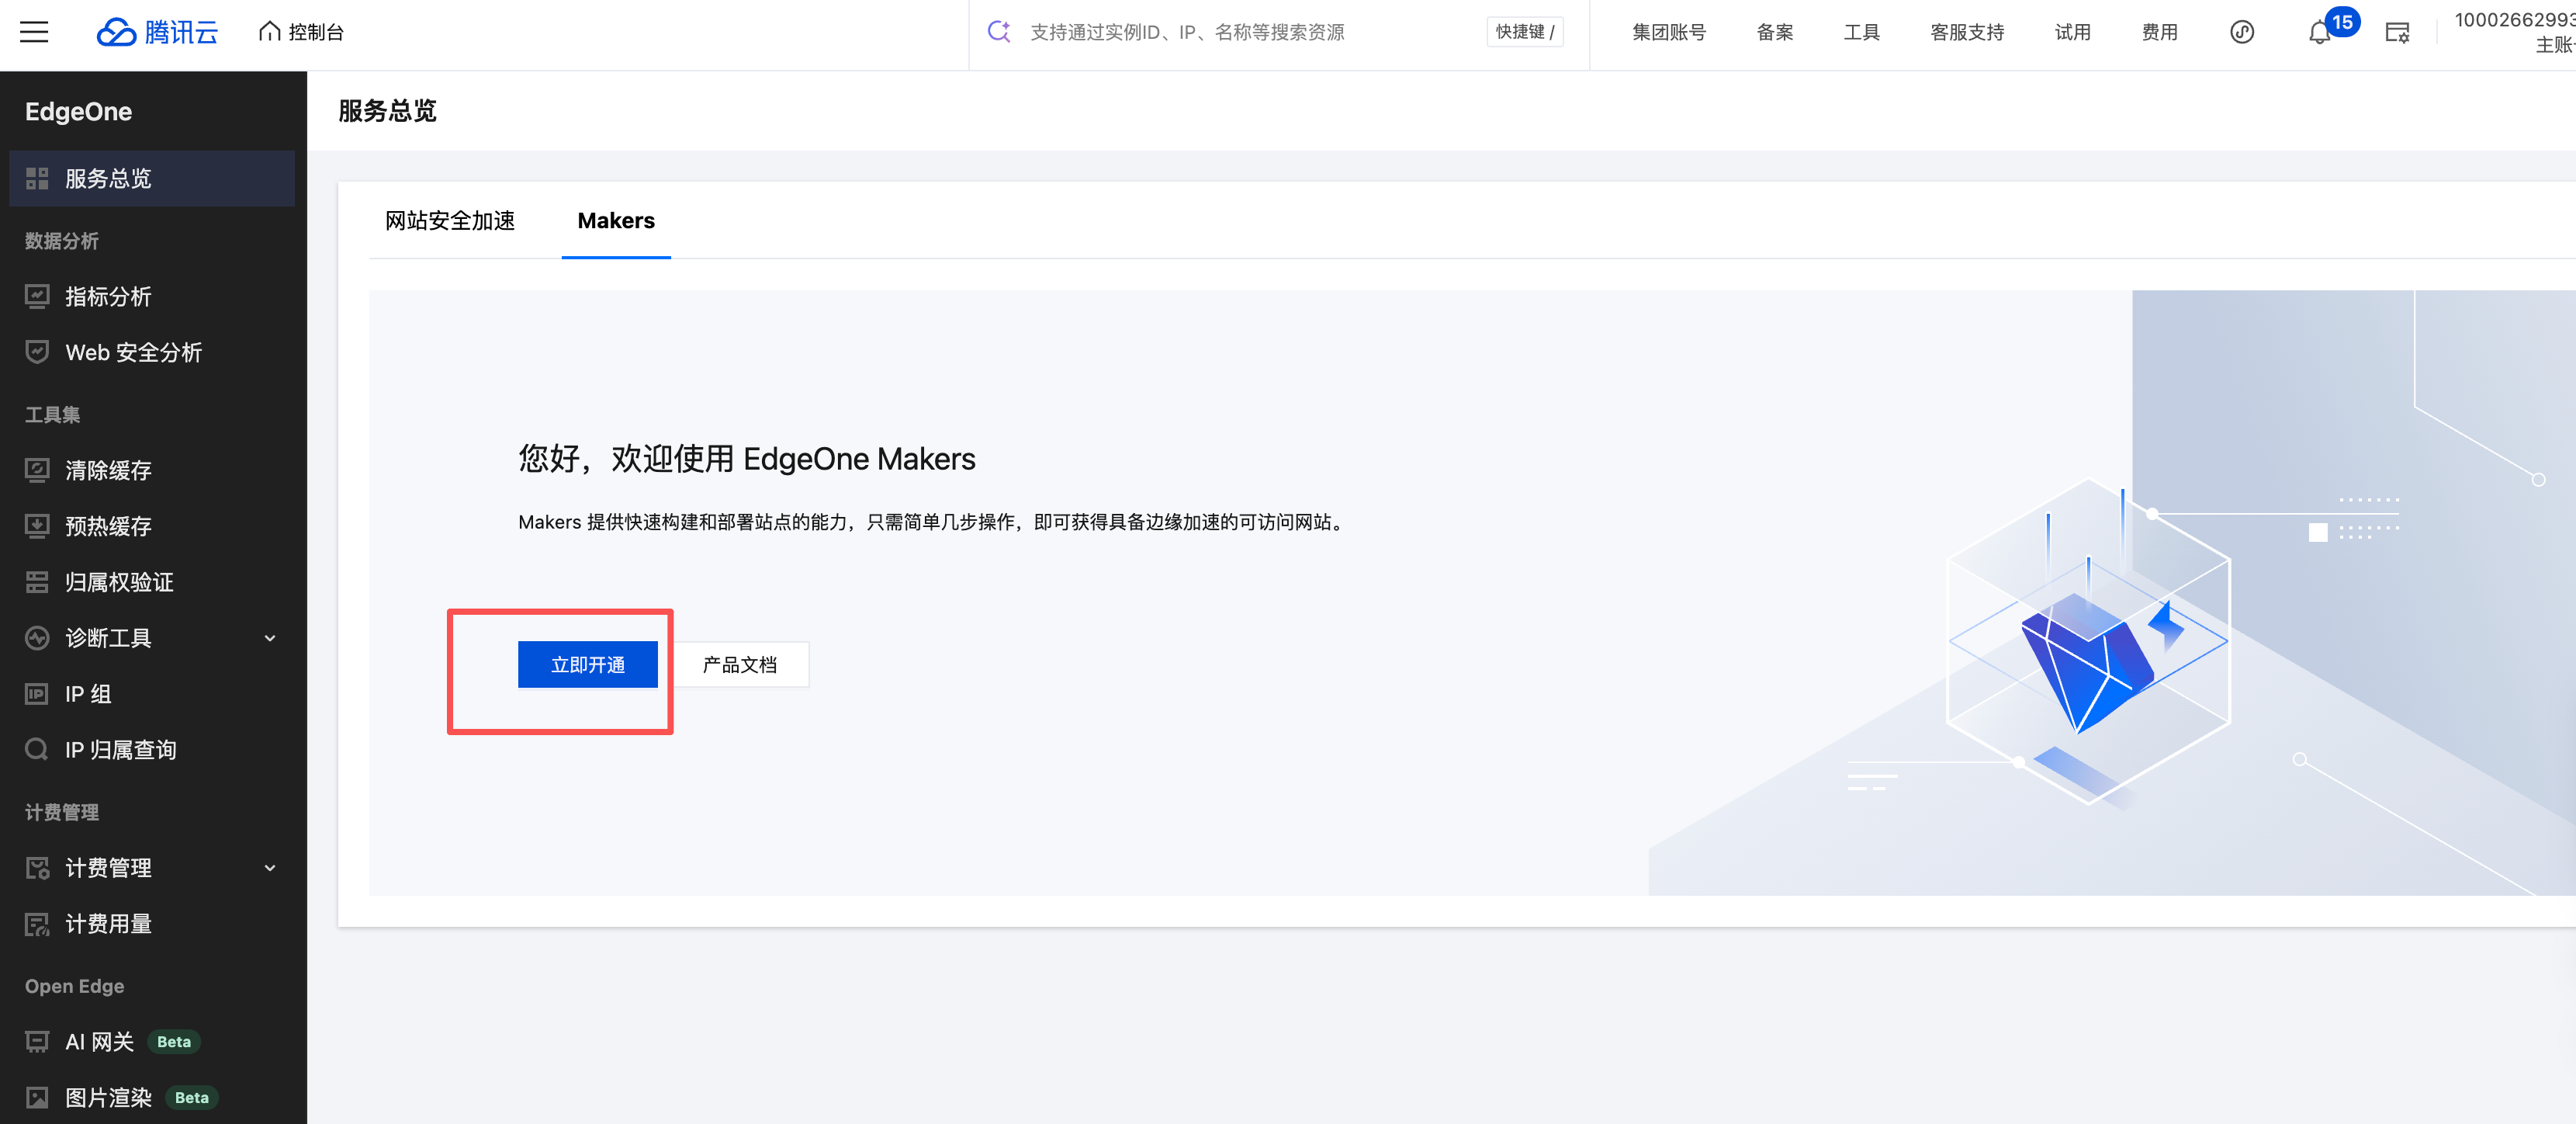Open the 工具 menu
2576x1124 pixels.
1861,32
